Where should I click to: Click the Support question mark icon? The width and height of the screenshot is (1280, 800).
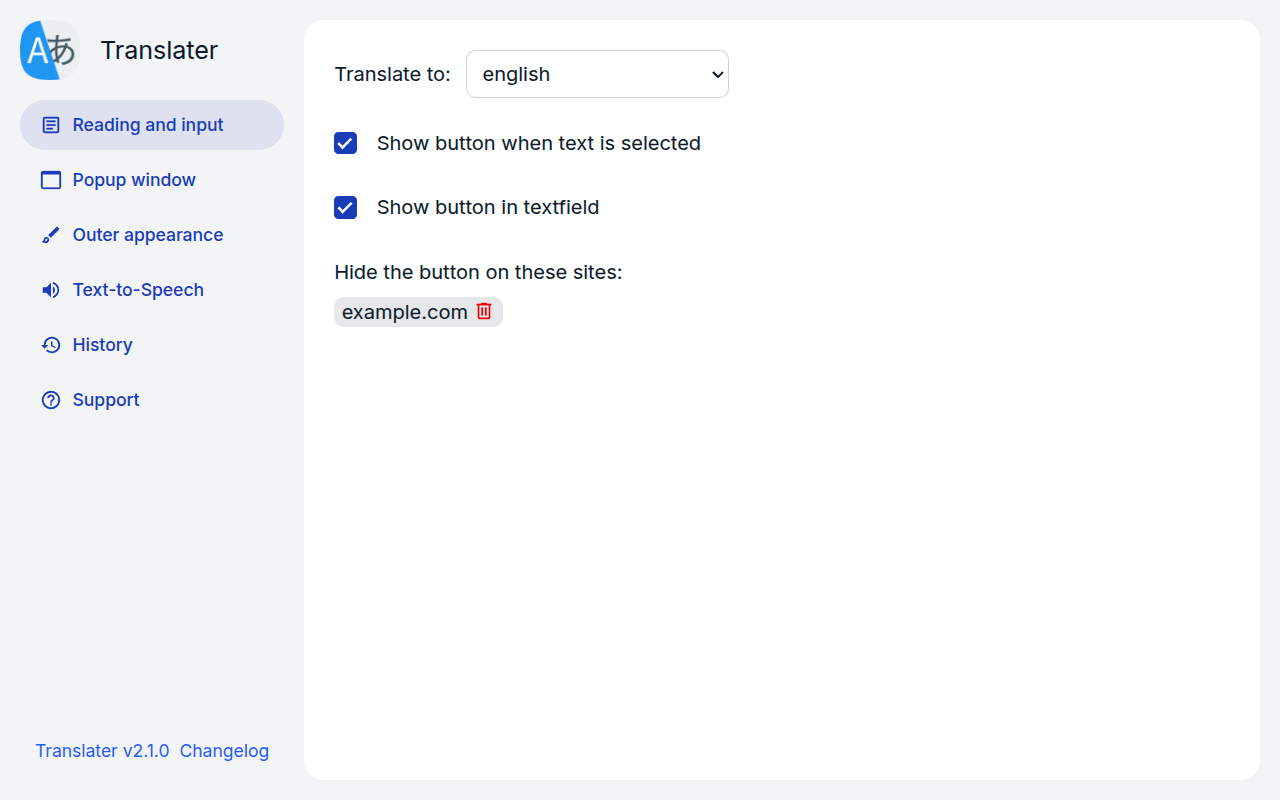[51, 400]
